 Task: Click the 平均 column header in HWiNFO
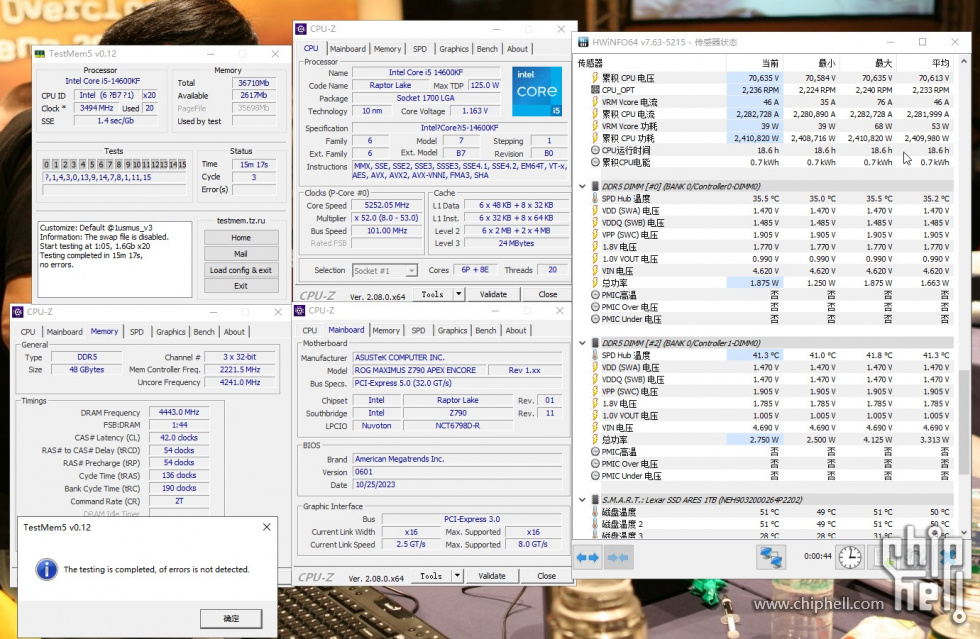coord(925,63)
